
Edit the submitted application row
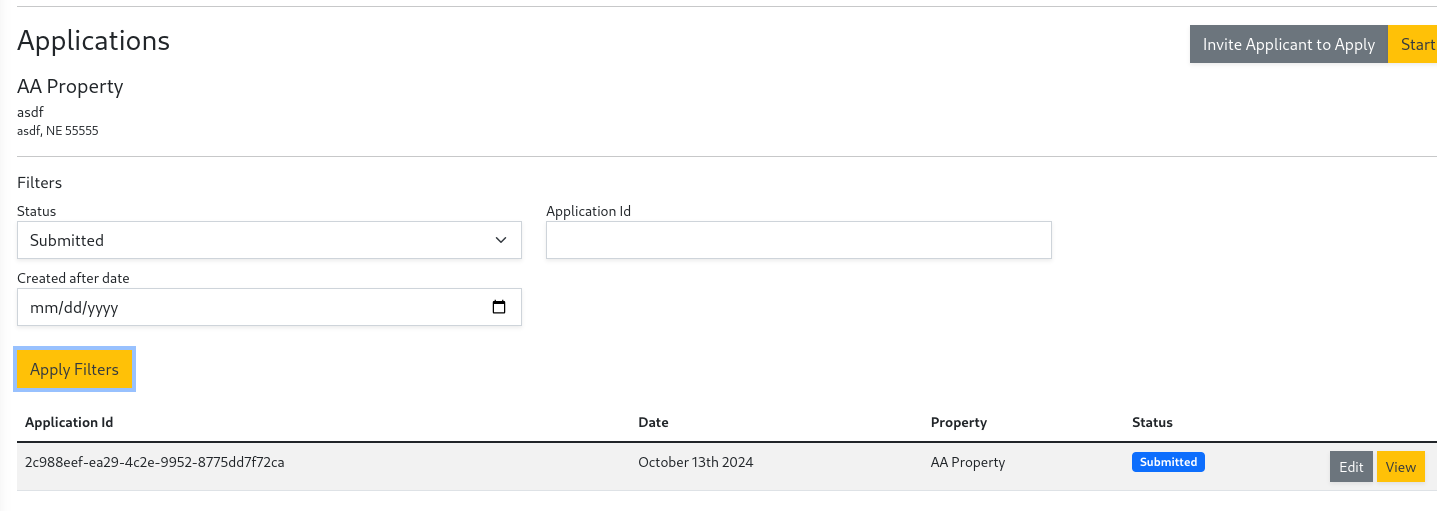1351,467
